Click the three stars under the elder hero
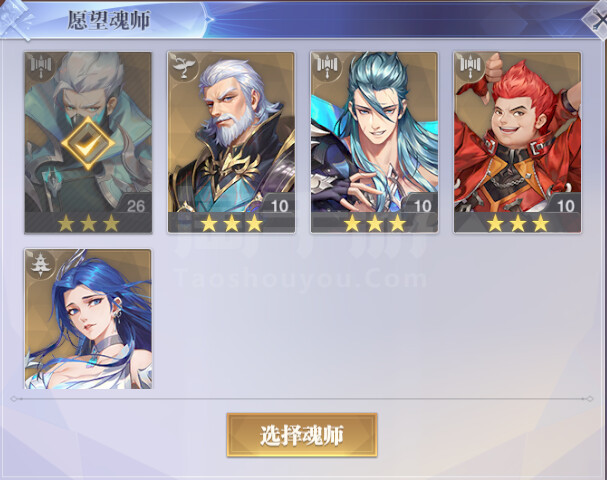This screenshot has width=607, height=480. click(231, 223)
